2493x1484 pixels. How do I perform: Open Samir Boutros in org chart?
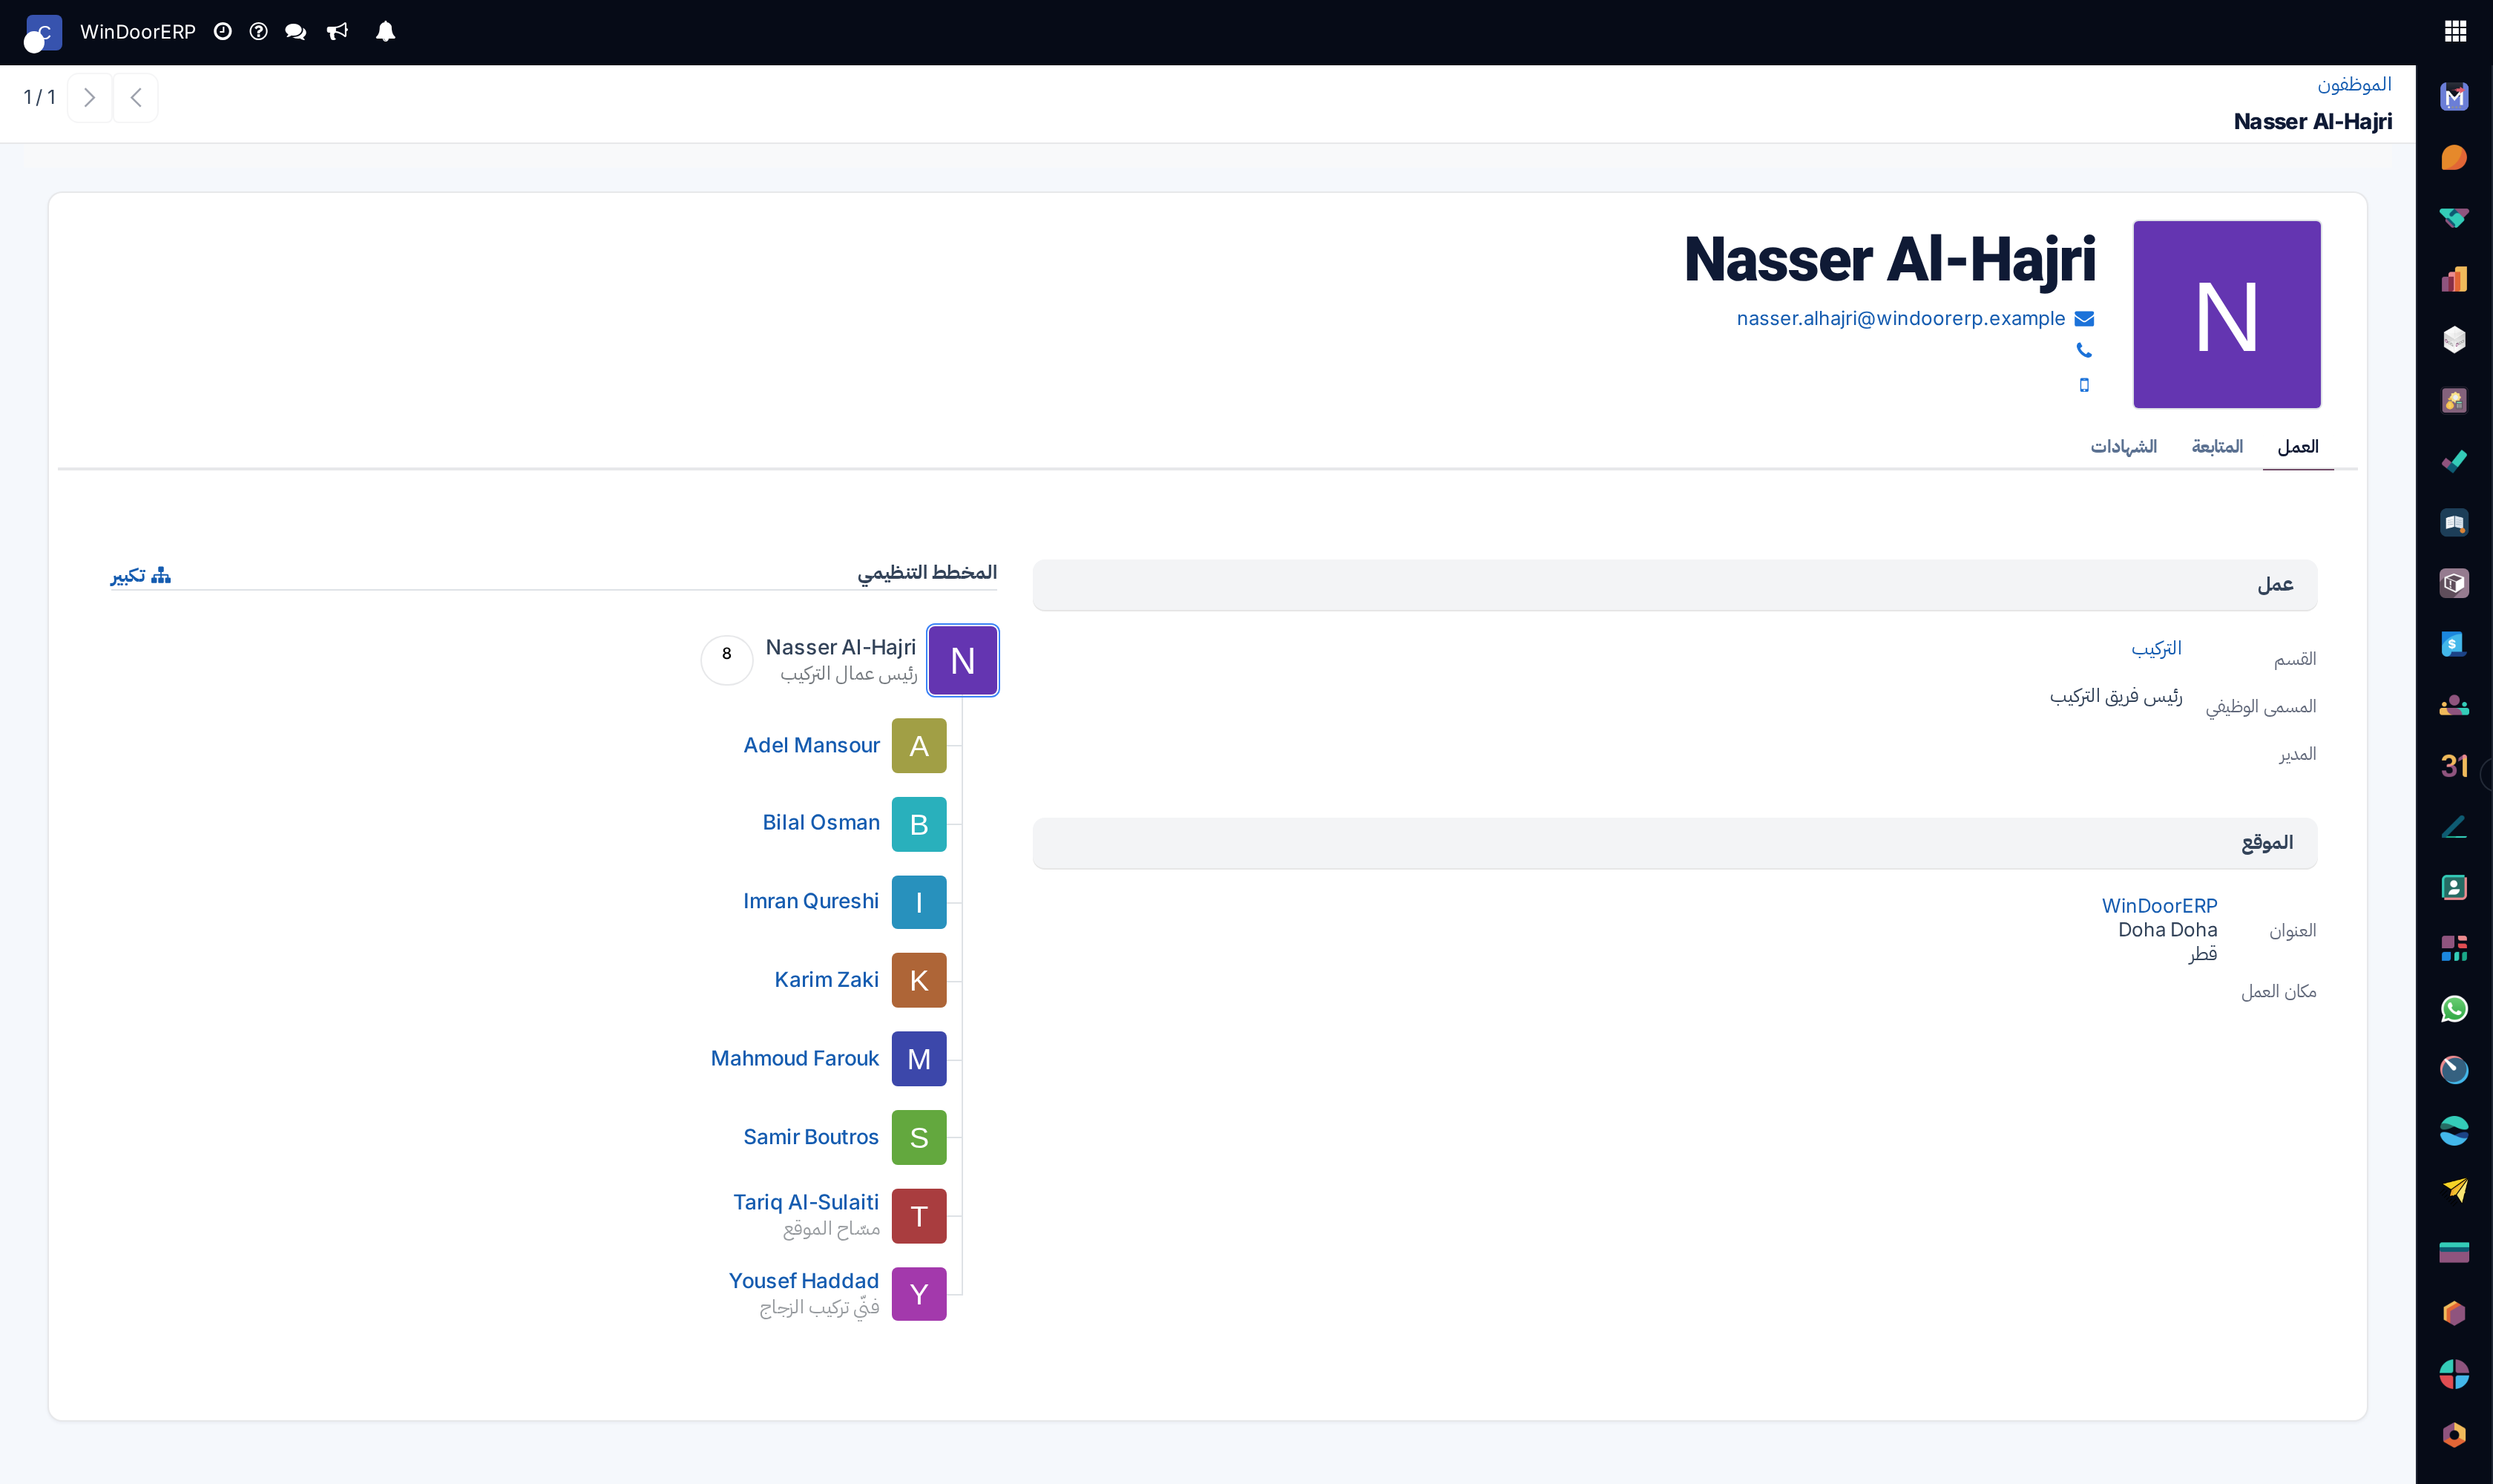[811, 1138]
